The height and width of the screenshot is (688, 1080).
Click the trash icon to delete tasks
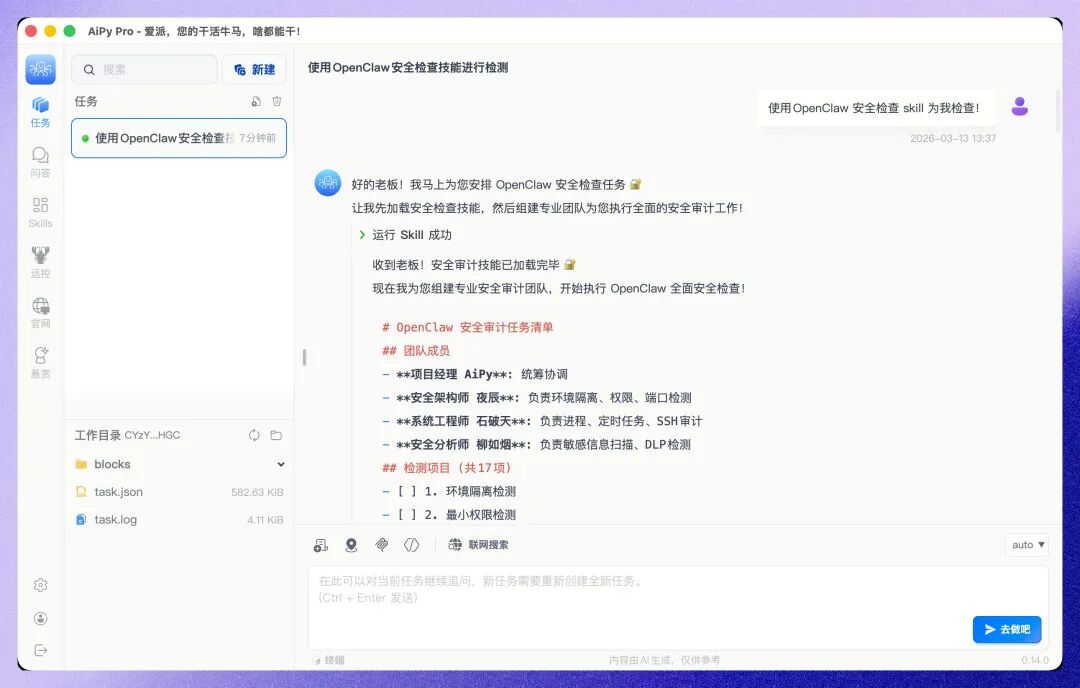point(277,101)
